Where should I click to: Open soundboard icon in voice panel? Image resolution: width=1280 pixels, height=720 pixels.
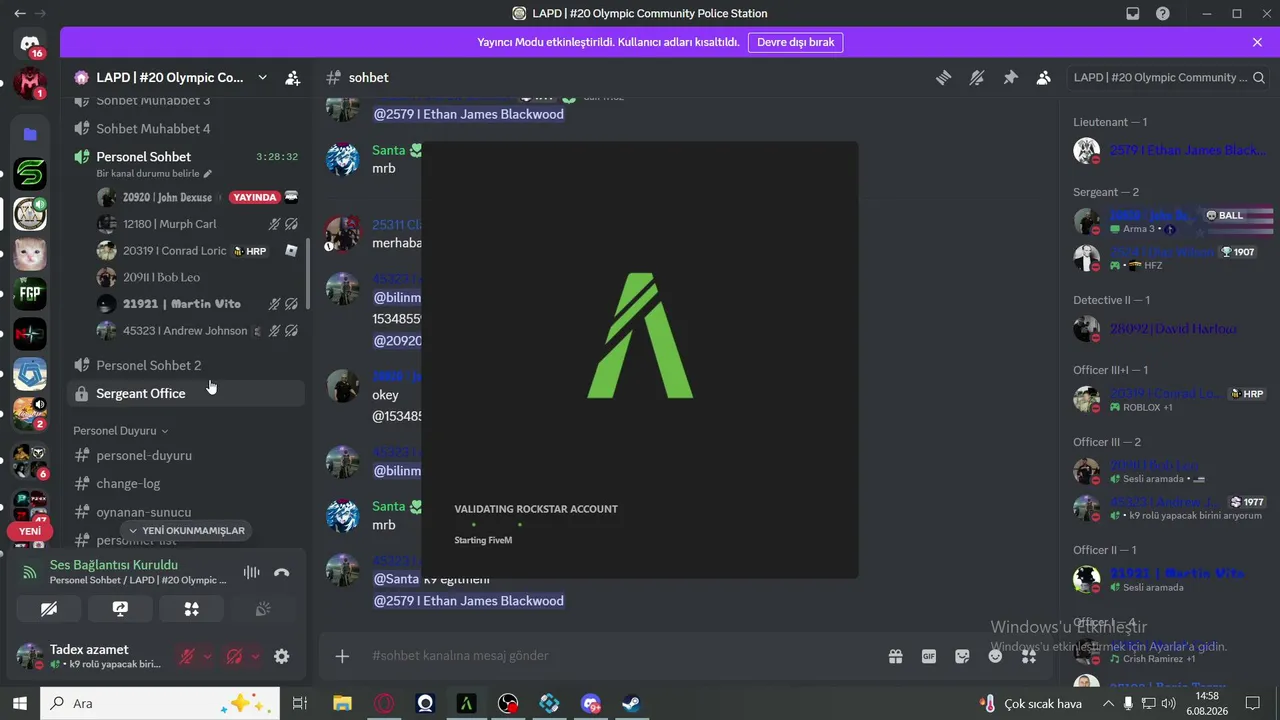point(263,608)
